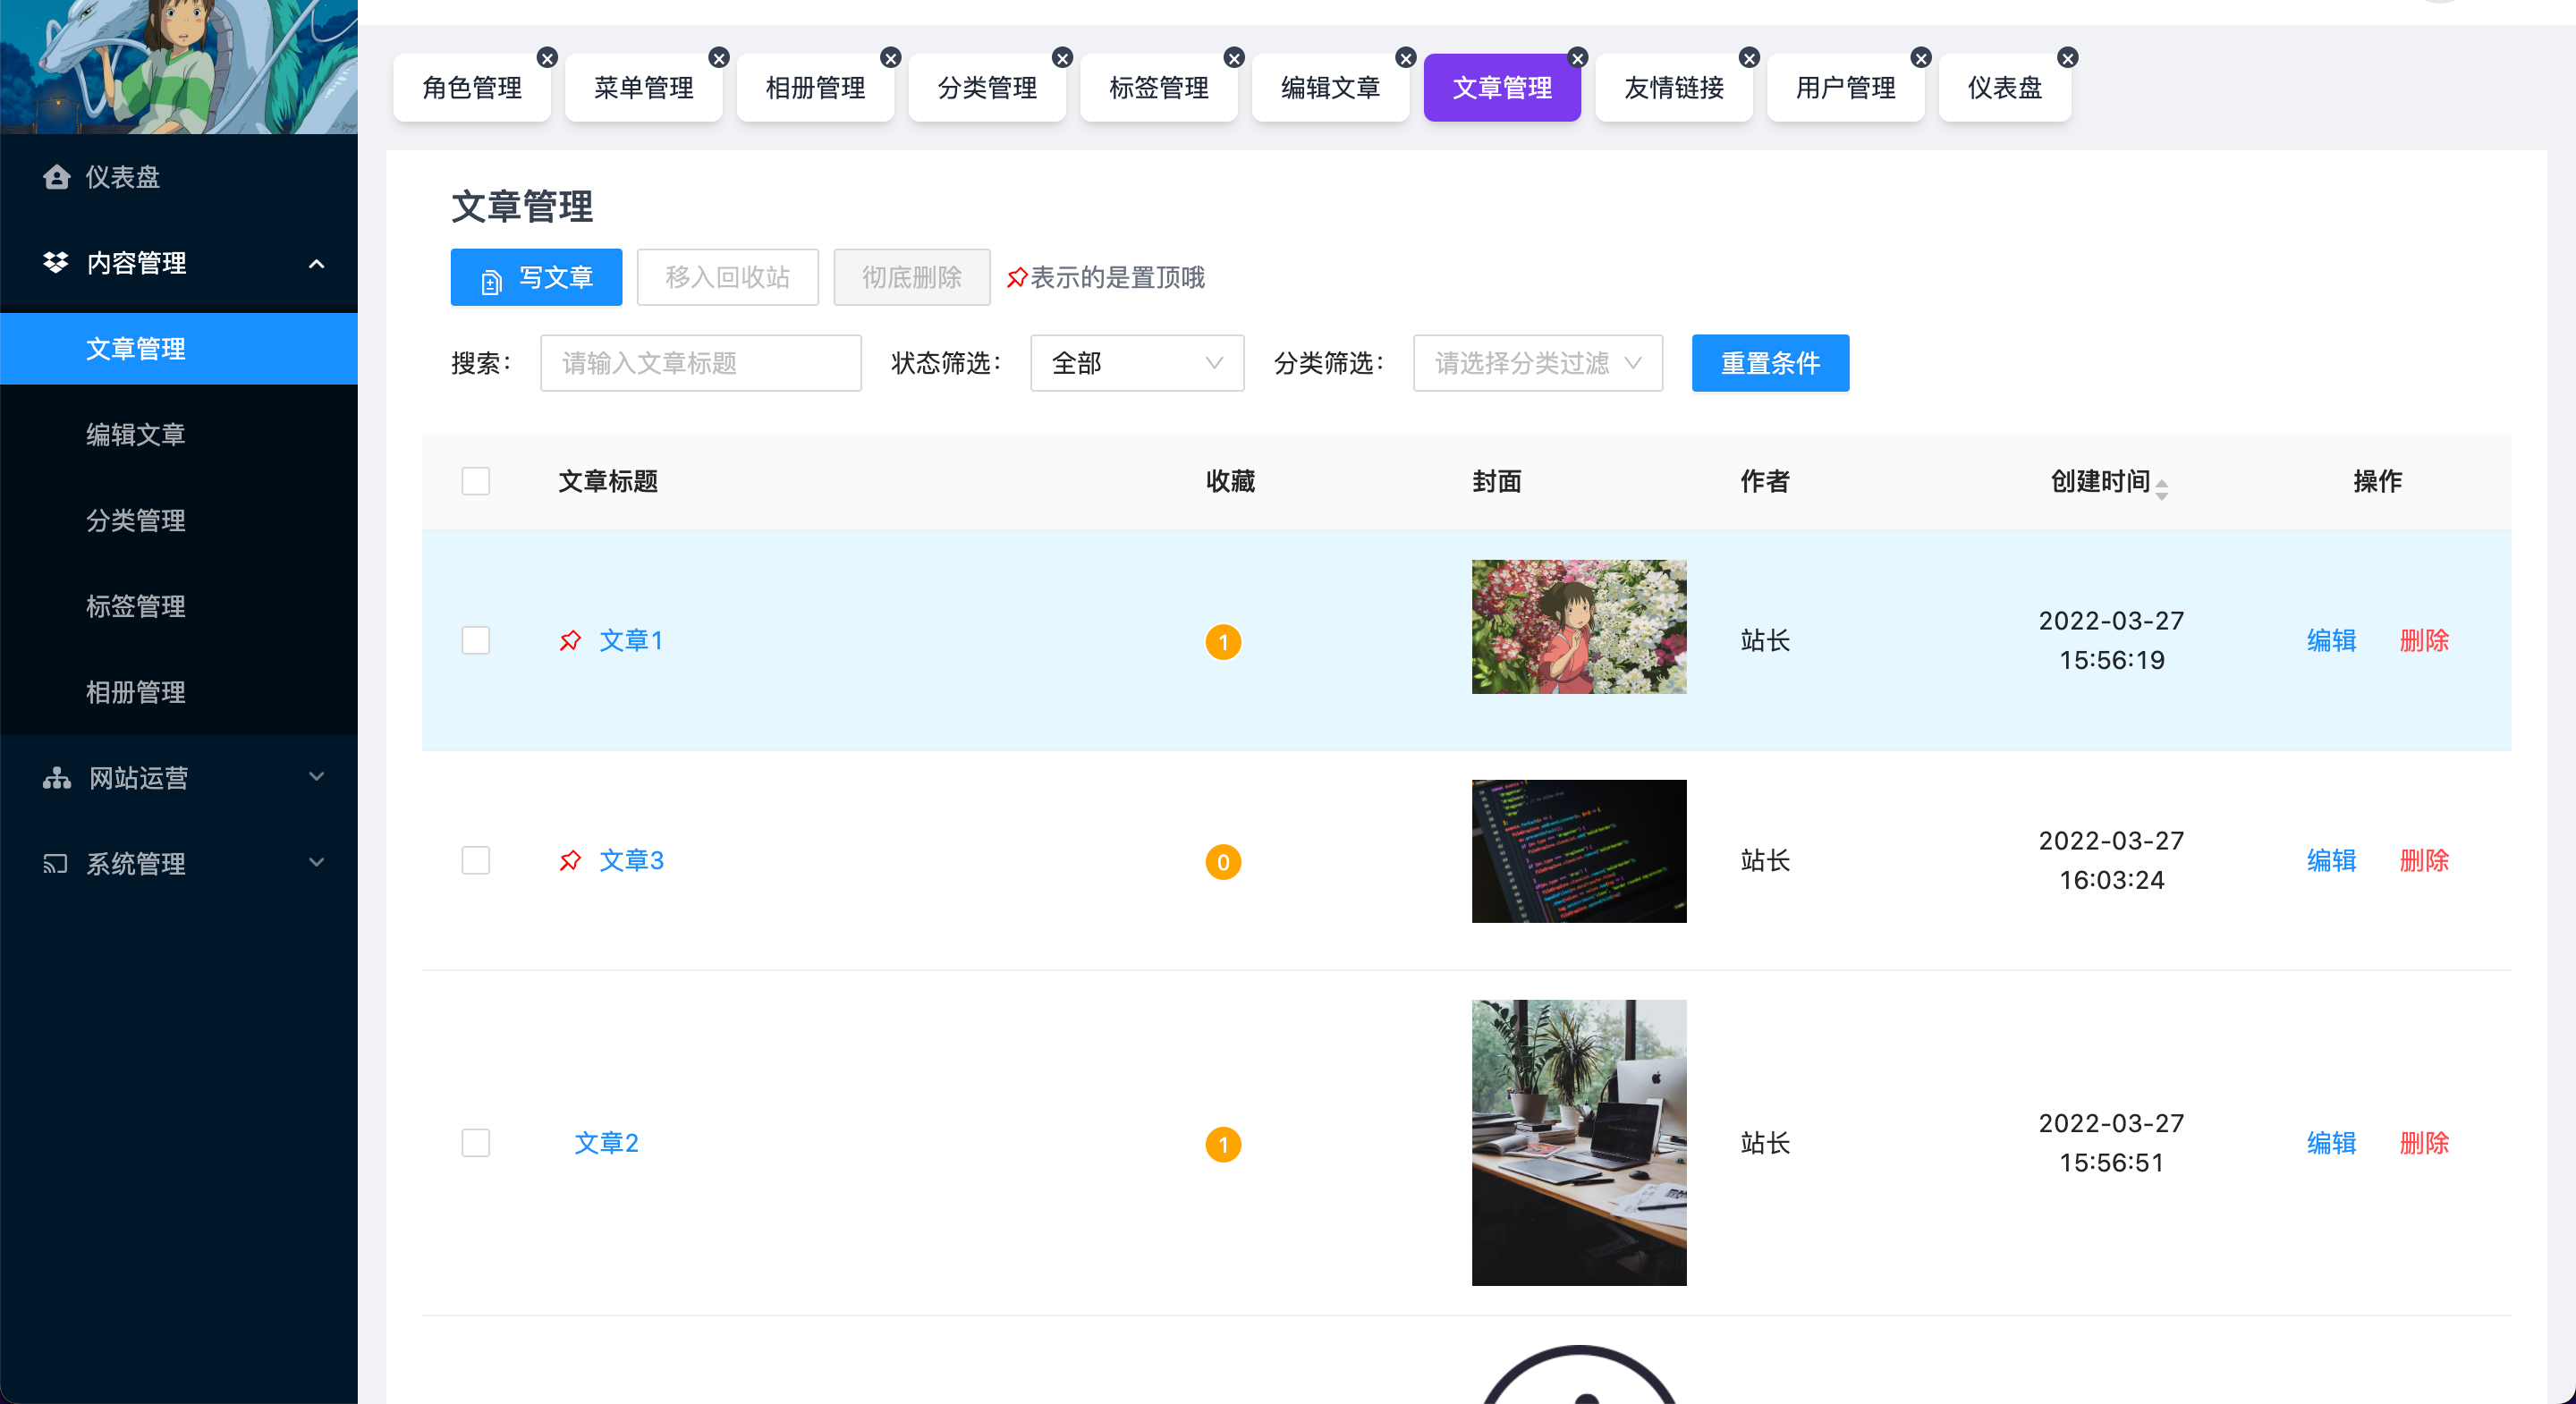Open the 文章2 desk cover thumbnail

tap(1579, 1143)
